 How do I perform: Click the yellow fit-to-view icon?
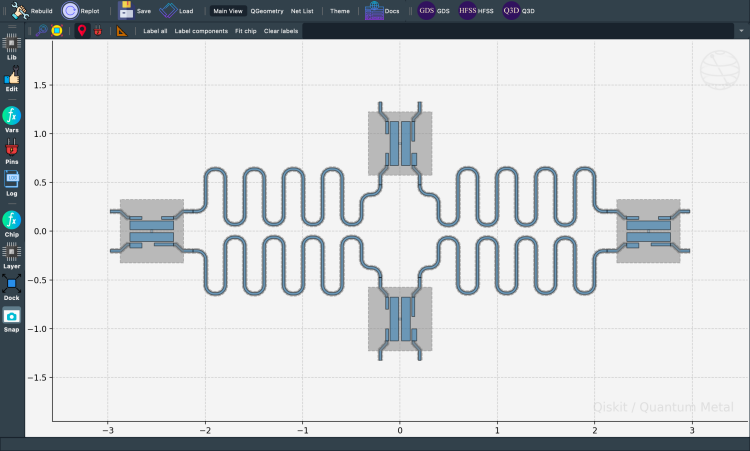click(57, 31)
